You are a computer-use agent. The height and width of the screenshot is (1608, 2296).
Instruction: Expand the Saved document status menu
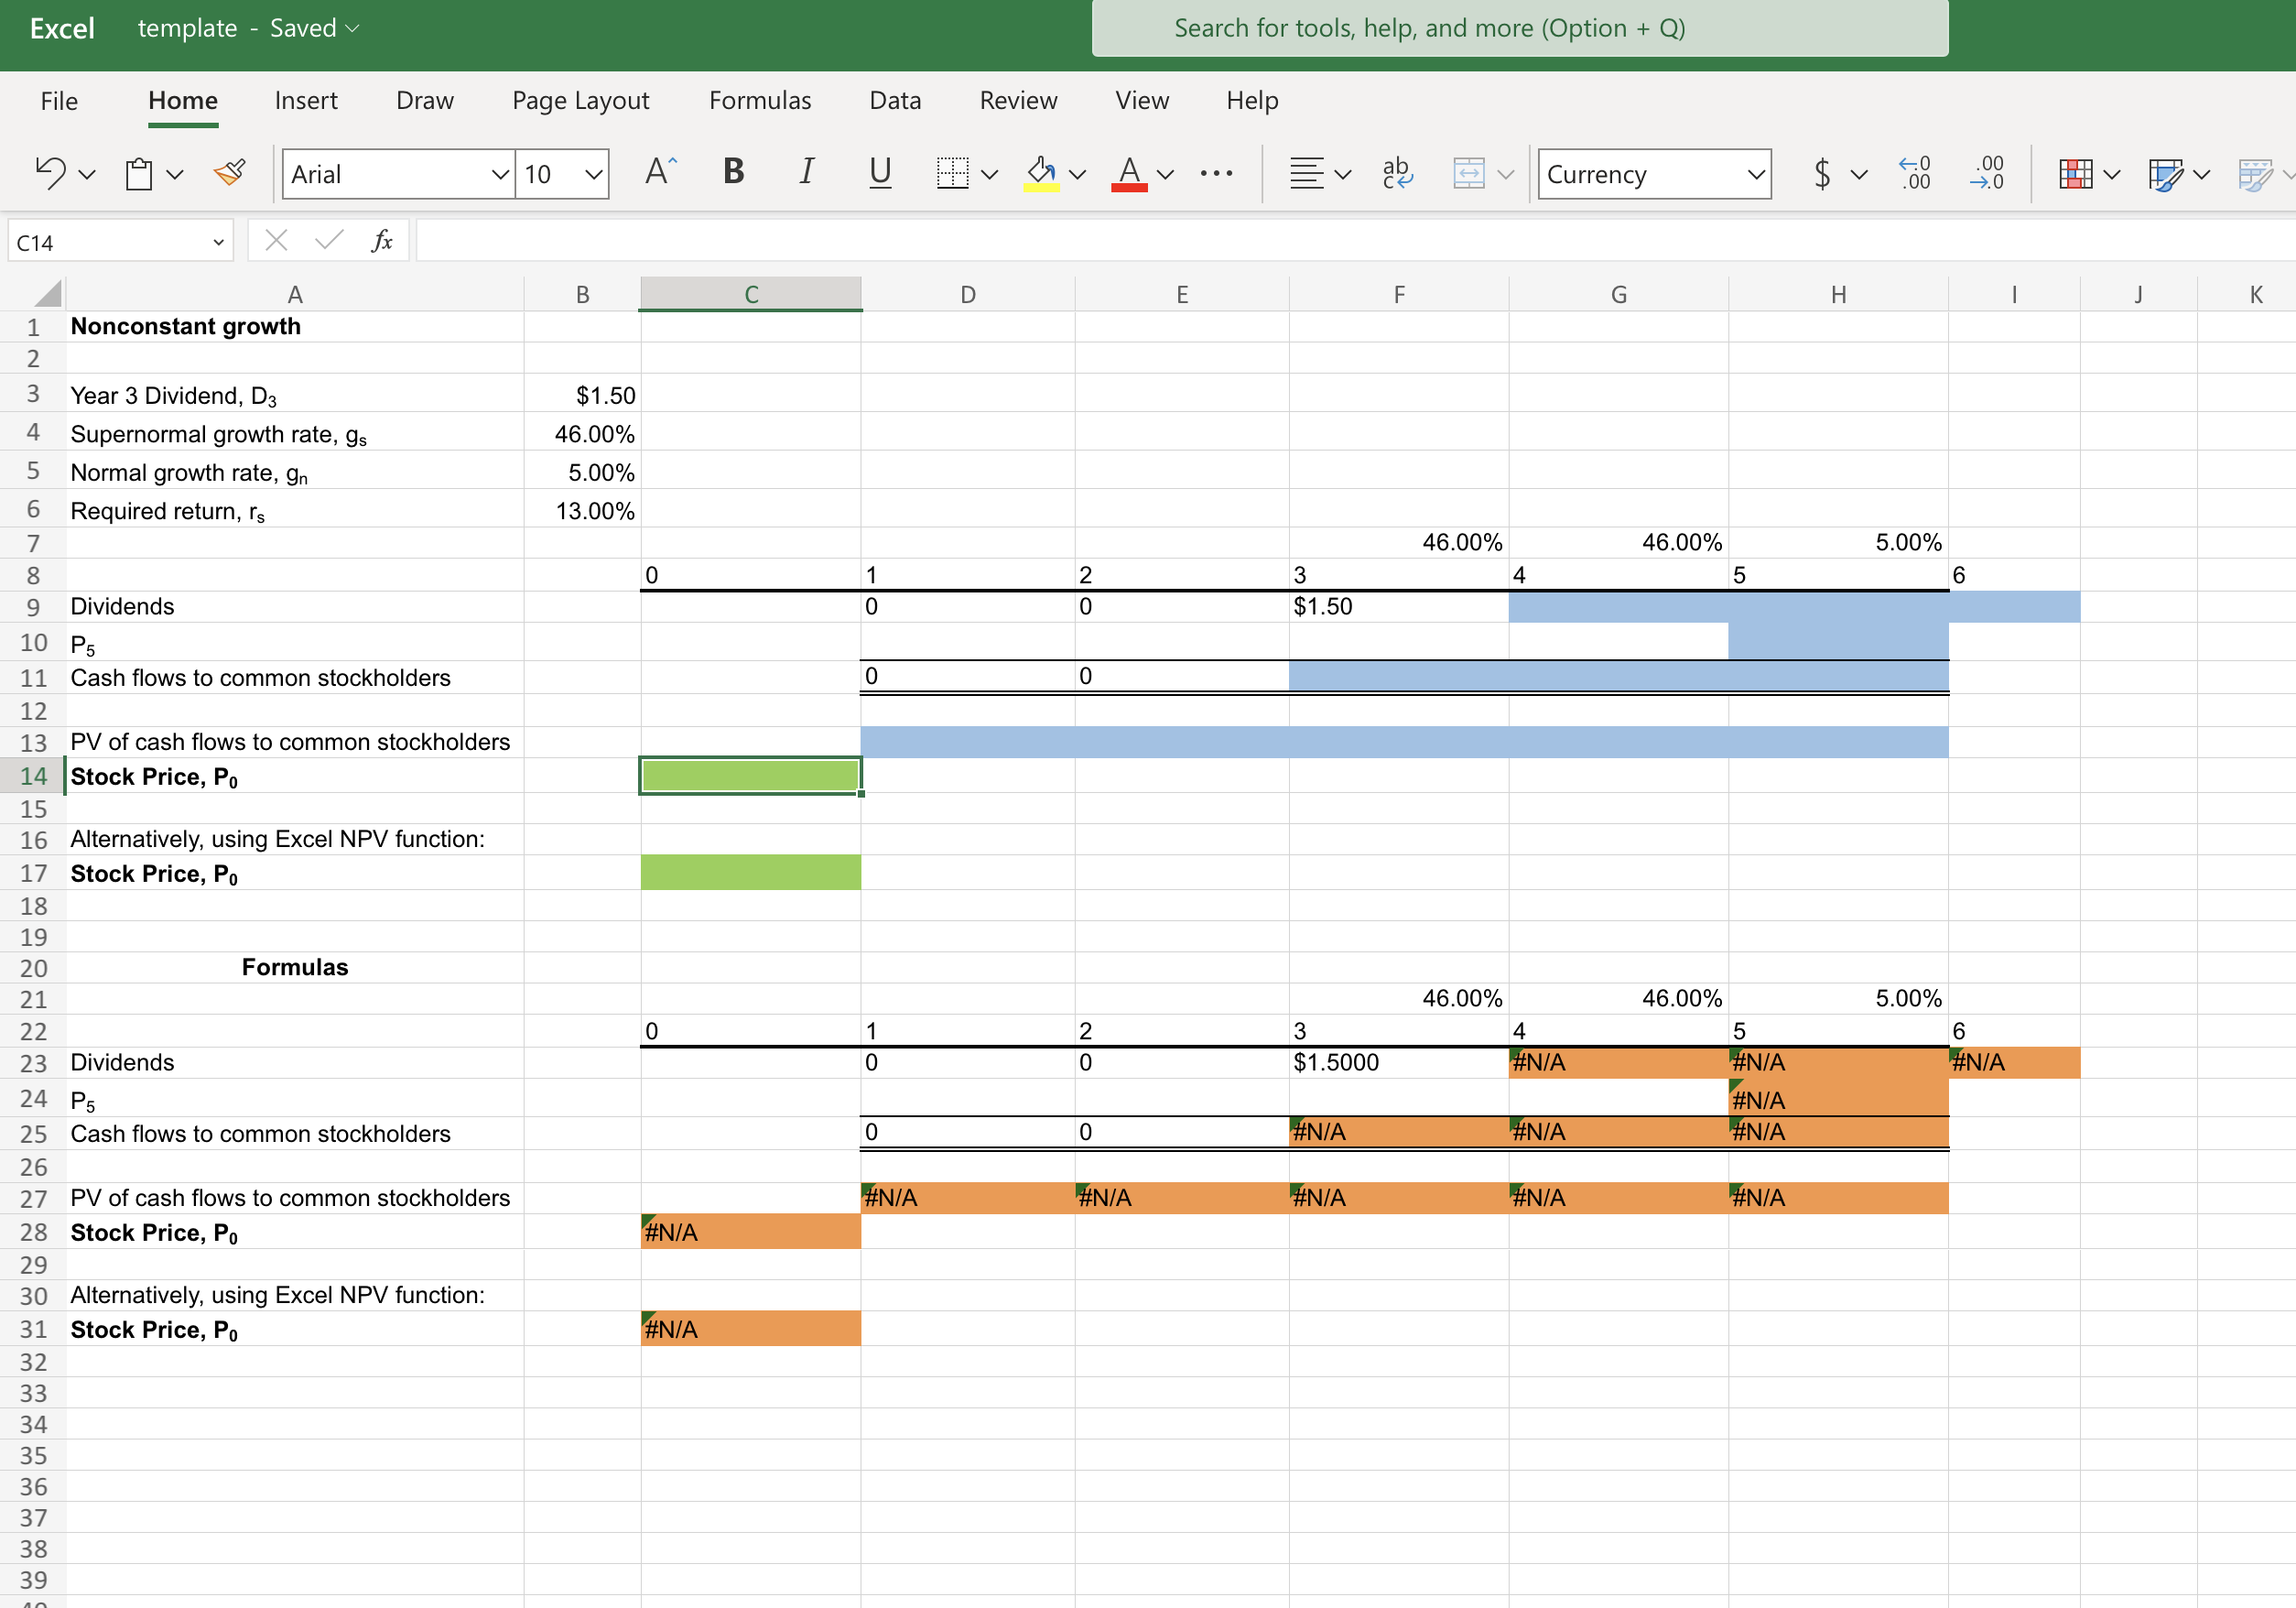352,28
